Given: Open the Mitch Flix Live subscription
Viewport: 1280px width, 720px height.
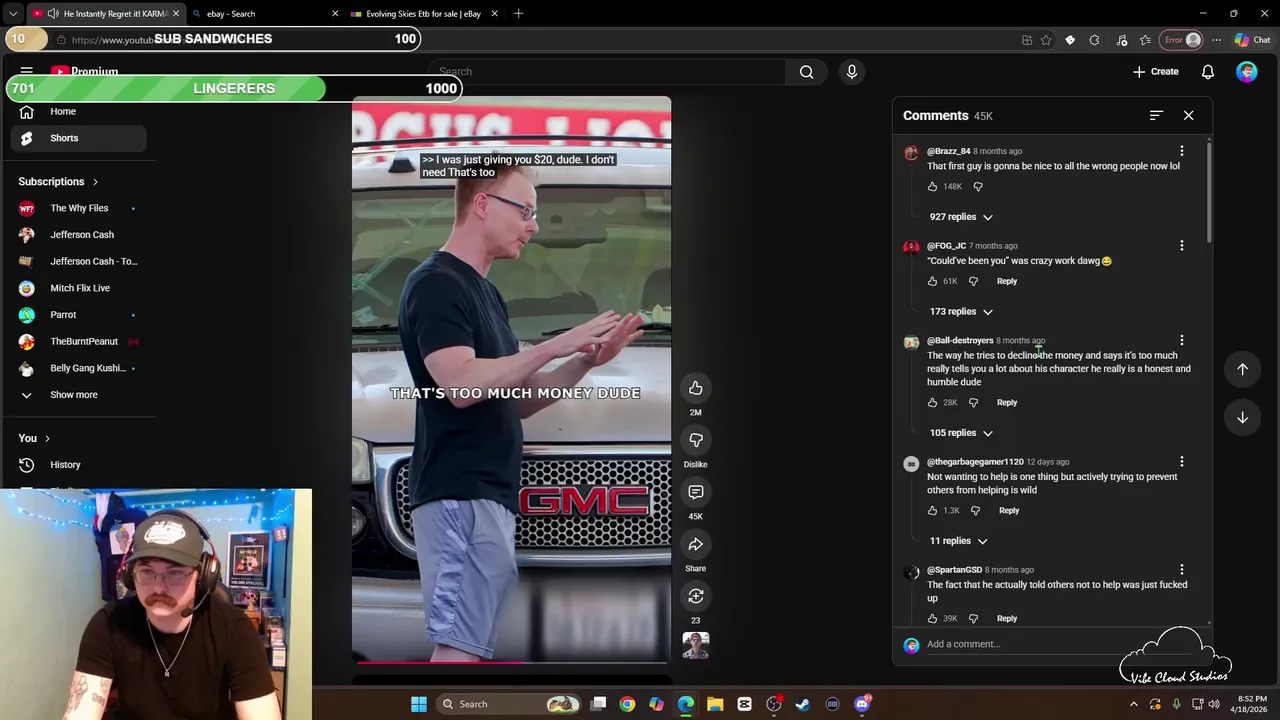Looking at the screenshot, I should [x=78, y=288].
